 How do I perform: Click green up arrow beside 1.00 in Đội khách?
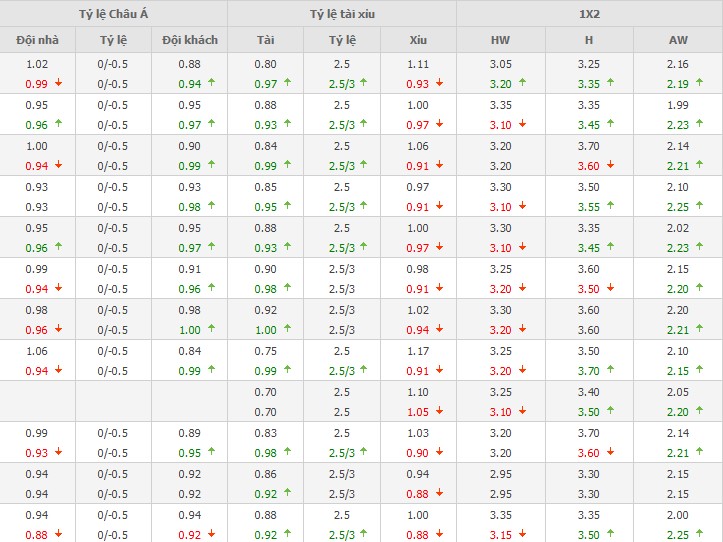click(209, 330)
